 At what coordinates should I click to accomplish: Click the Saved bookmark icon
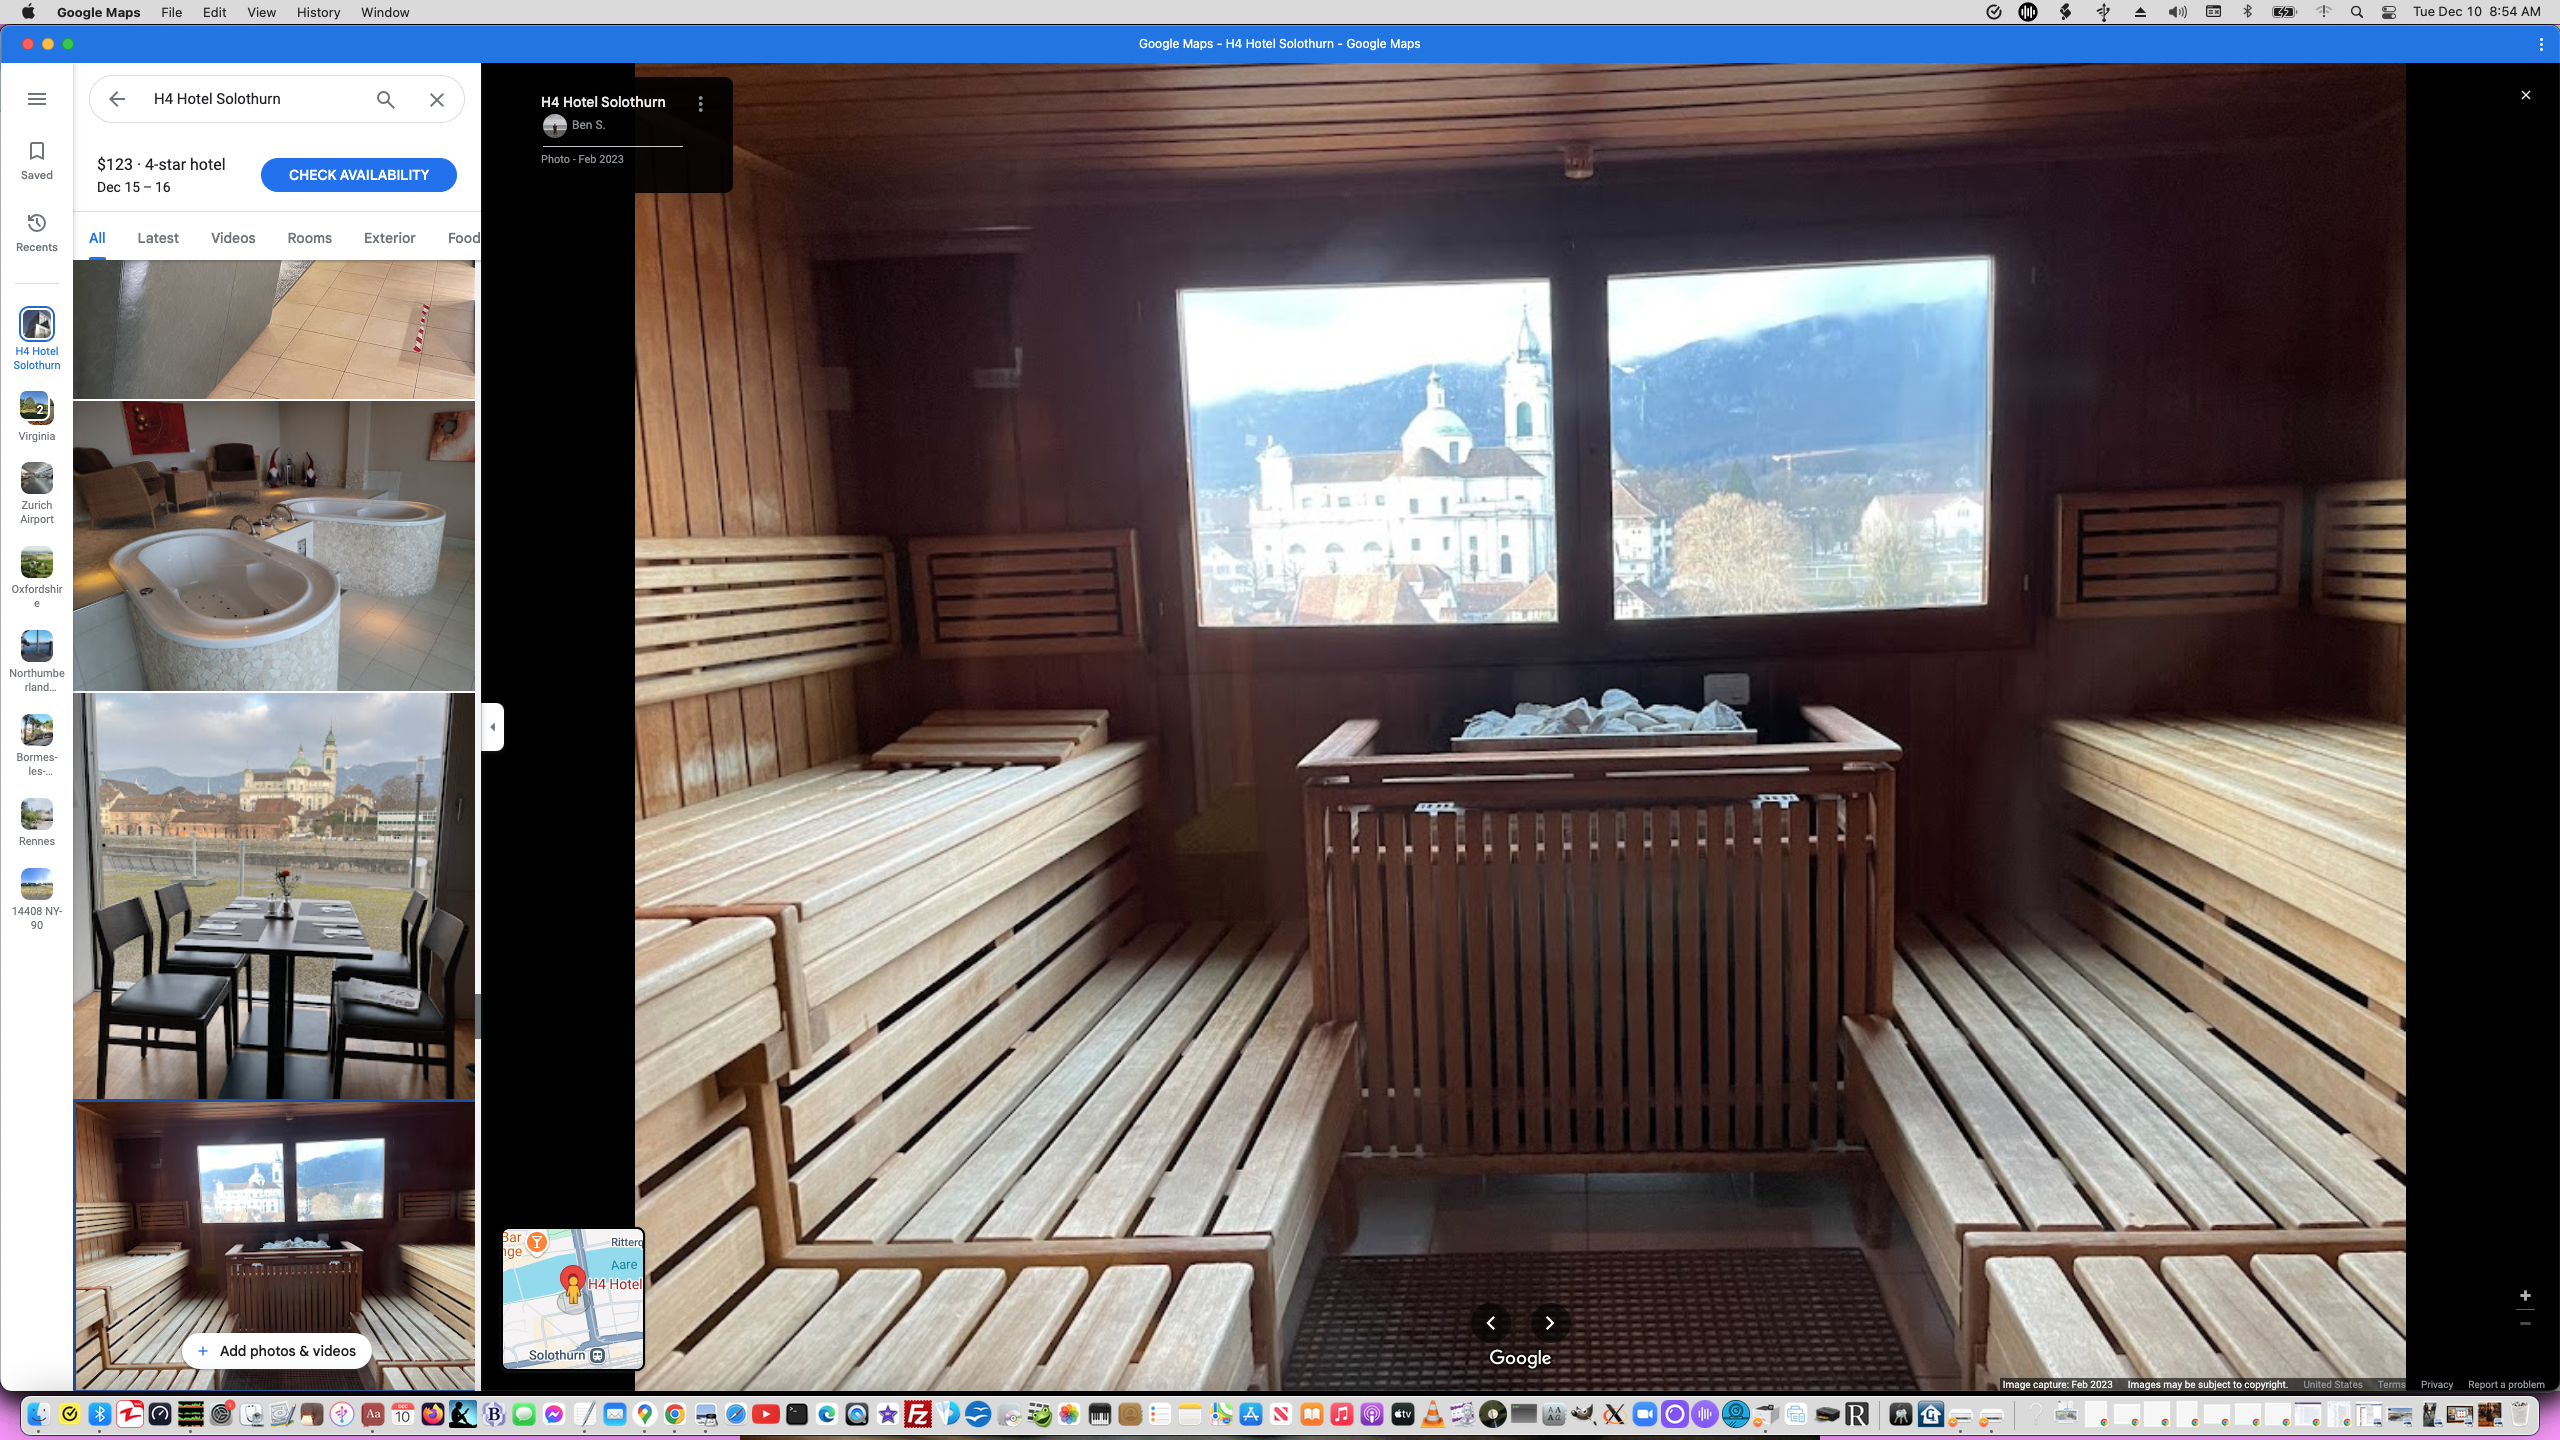(x=37, y=152)
